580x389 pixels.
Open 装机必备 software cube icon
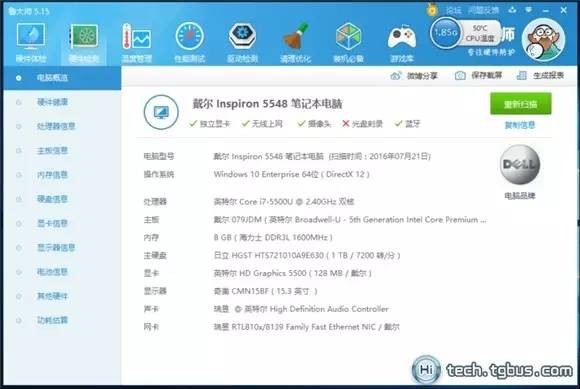[348, 41]
